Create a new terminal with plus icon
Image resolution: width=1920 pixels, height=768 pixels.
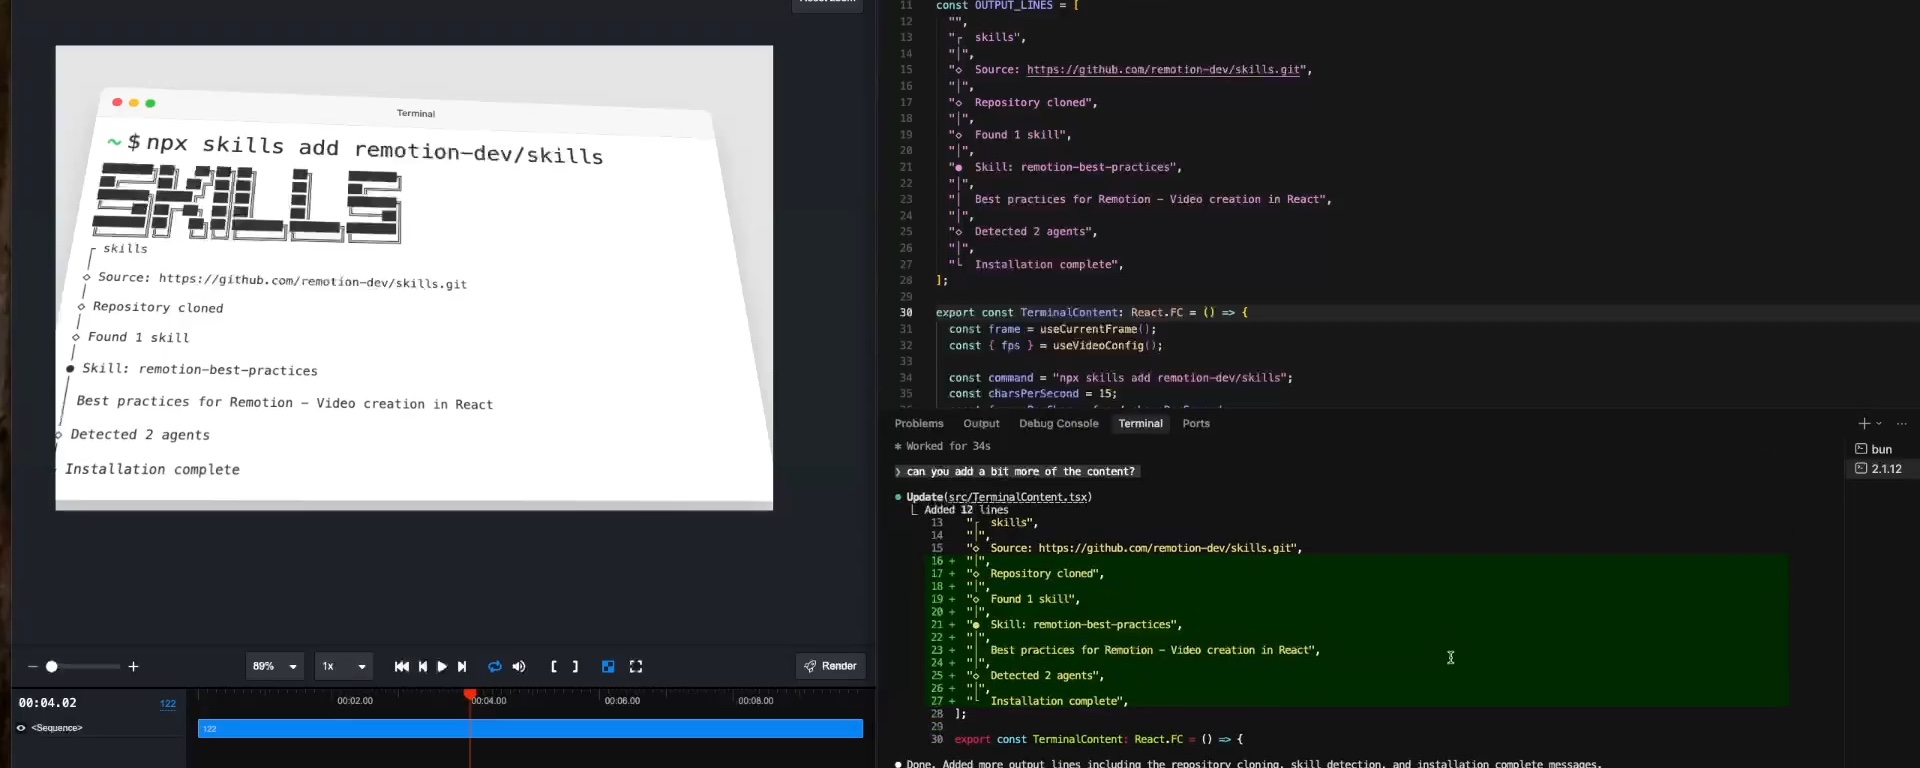click(x=1864, y=424)
